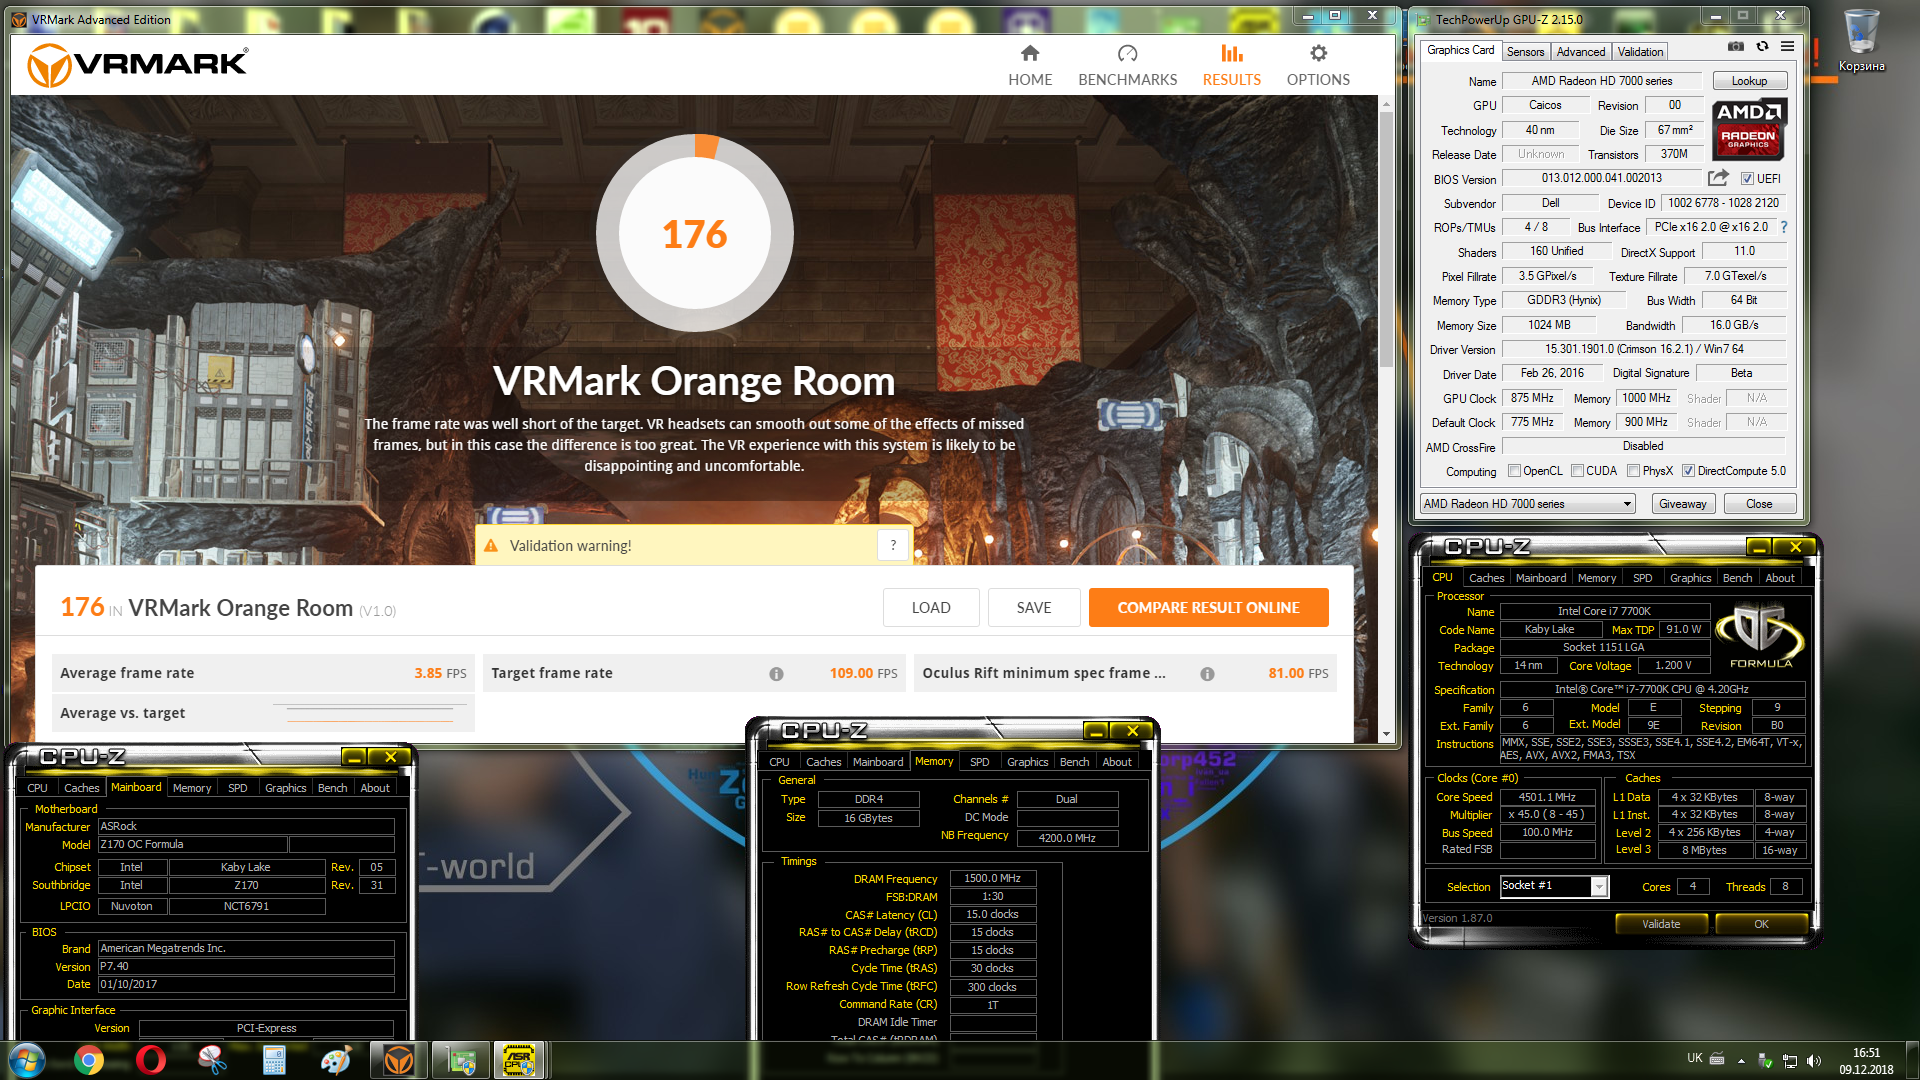Click the scroll down arrow in VRMark
This screenshot has width=1920, height=1080.
point(1386,734)
